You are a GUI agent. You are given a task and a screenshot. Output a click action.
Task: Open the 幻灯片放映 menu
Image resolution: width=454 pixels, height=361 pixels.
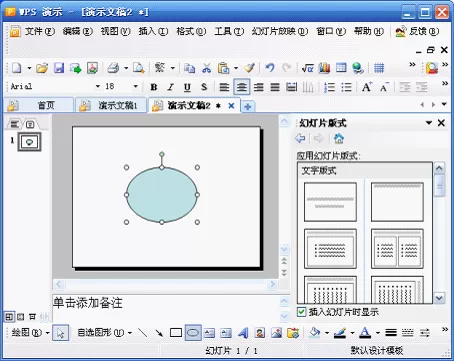pyautogui.click(x=280, y=31)
